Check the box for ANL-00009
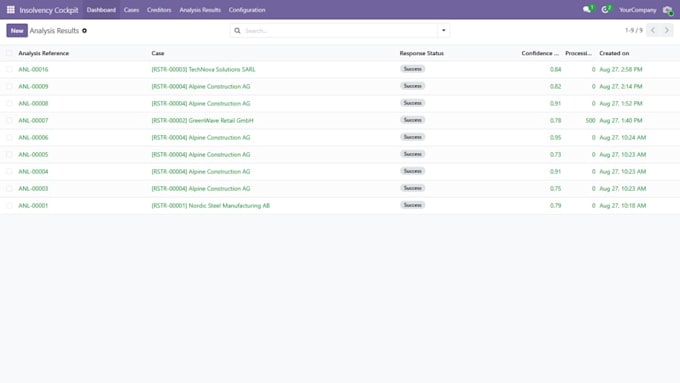 coord(9,86)
